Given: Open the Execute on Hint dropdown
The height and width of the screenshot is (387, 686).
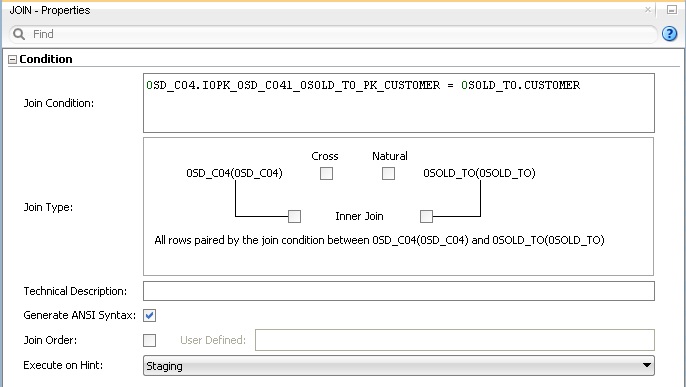Looking at the screenshot, I should pyautogui.click(x=399, y=366).
